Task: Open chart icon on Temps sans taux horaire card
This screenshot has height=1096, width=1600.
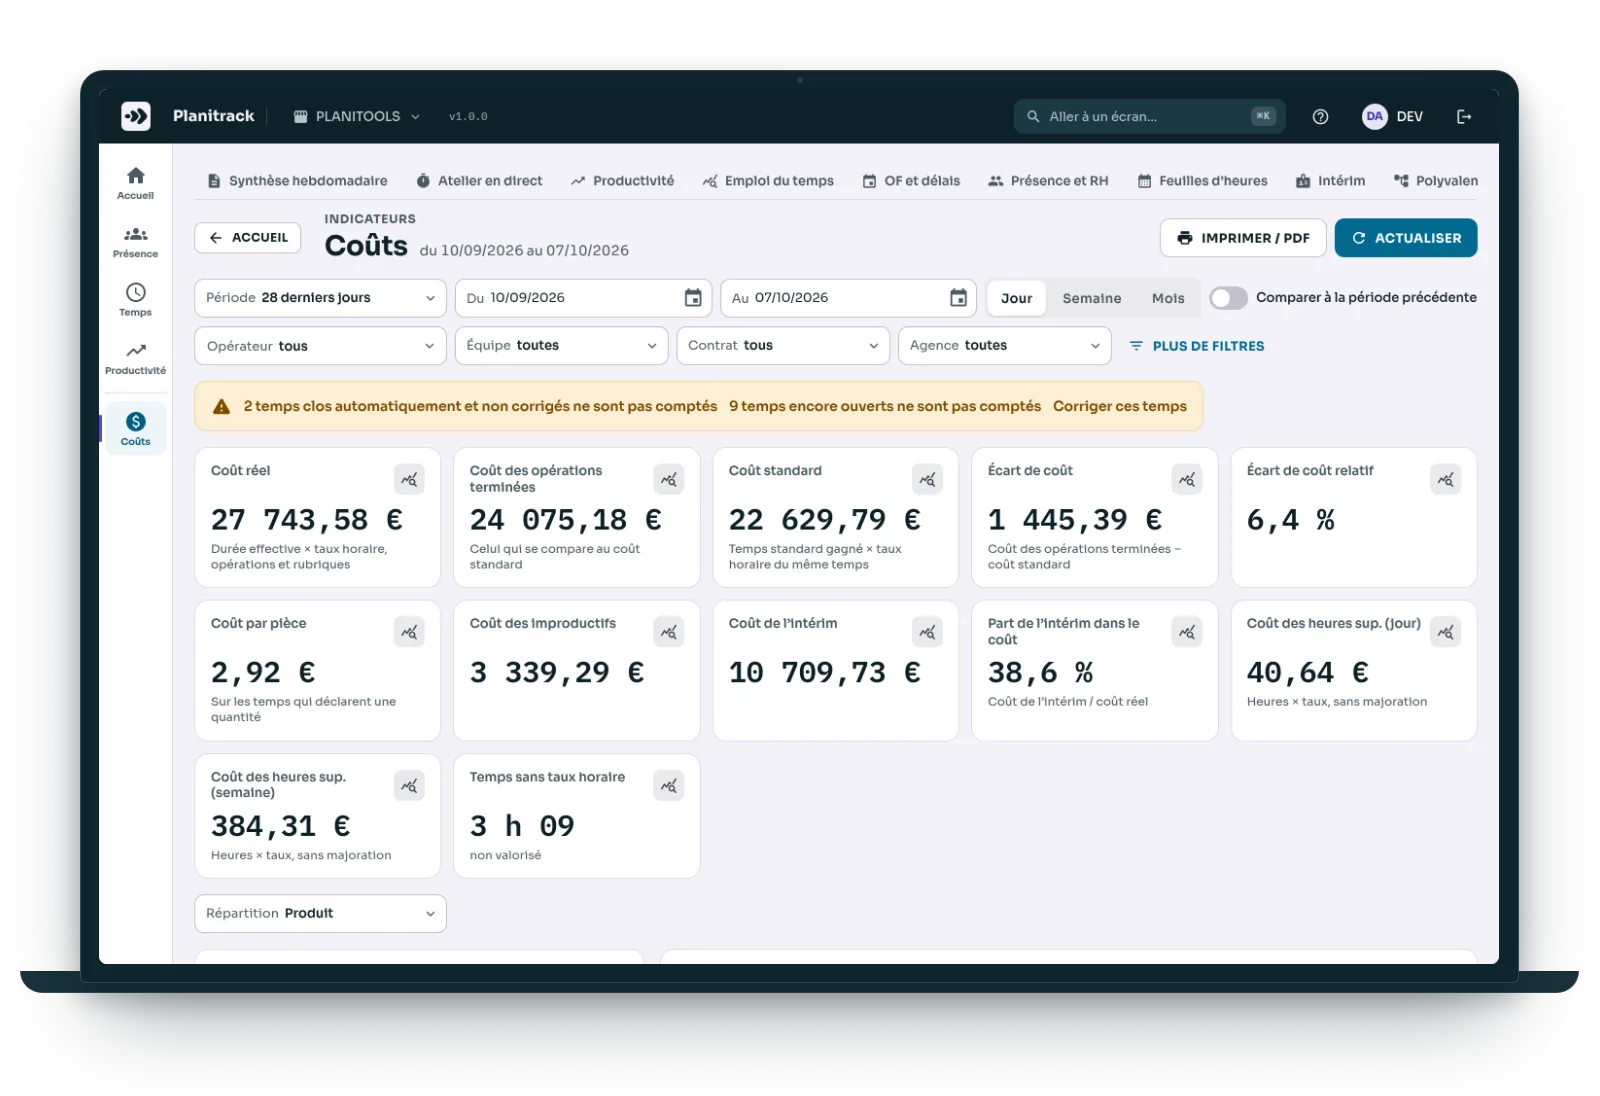Action: [668, 786]
